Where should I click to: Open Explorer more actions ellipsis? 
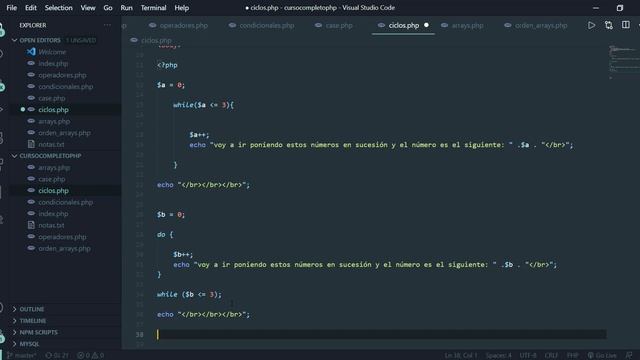tap(107, 25)
